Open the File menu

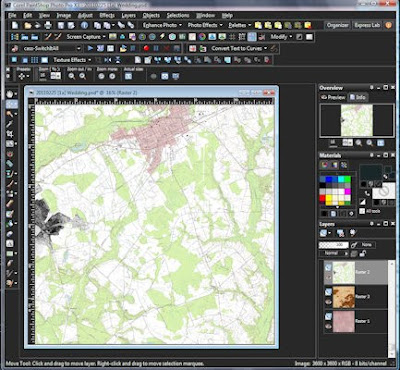12,15
